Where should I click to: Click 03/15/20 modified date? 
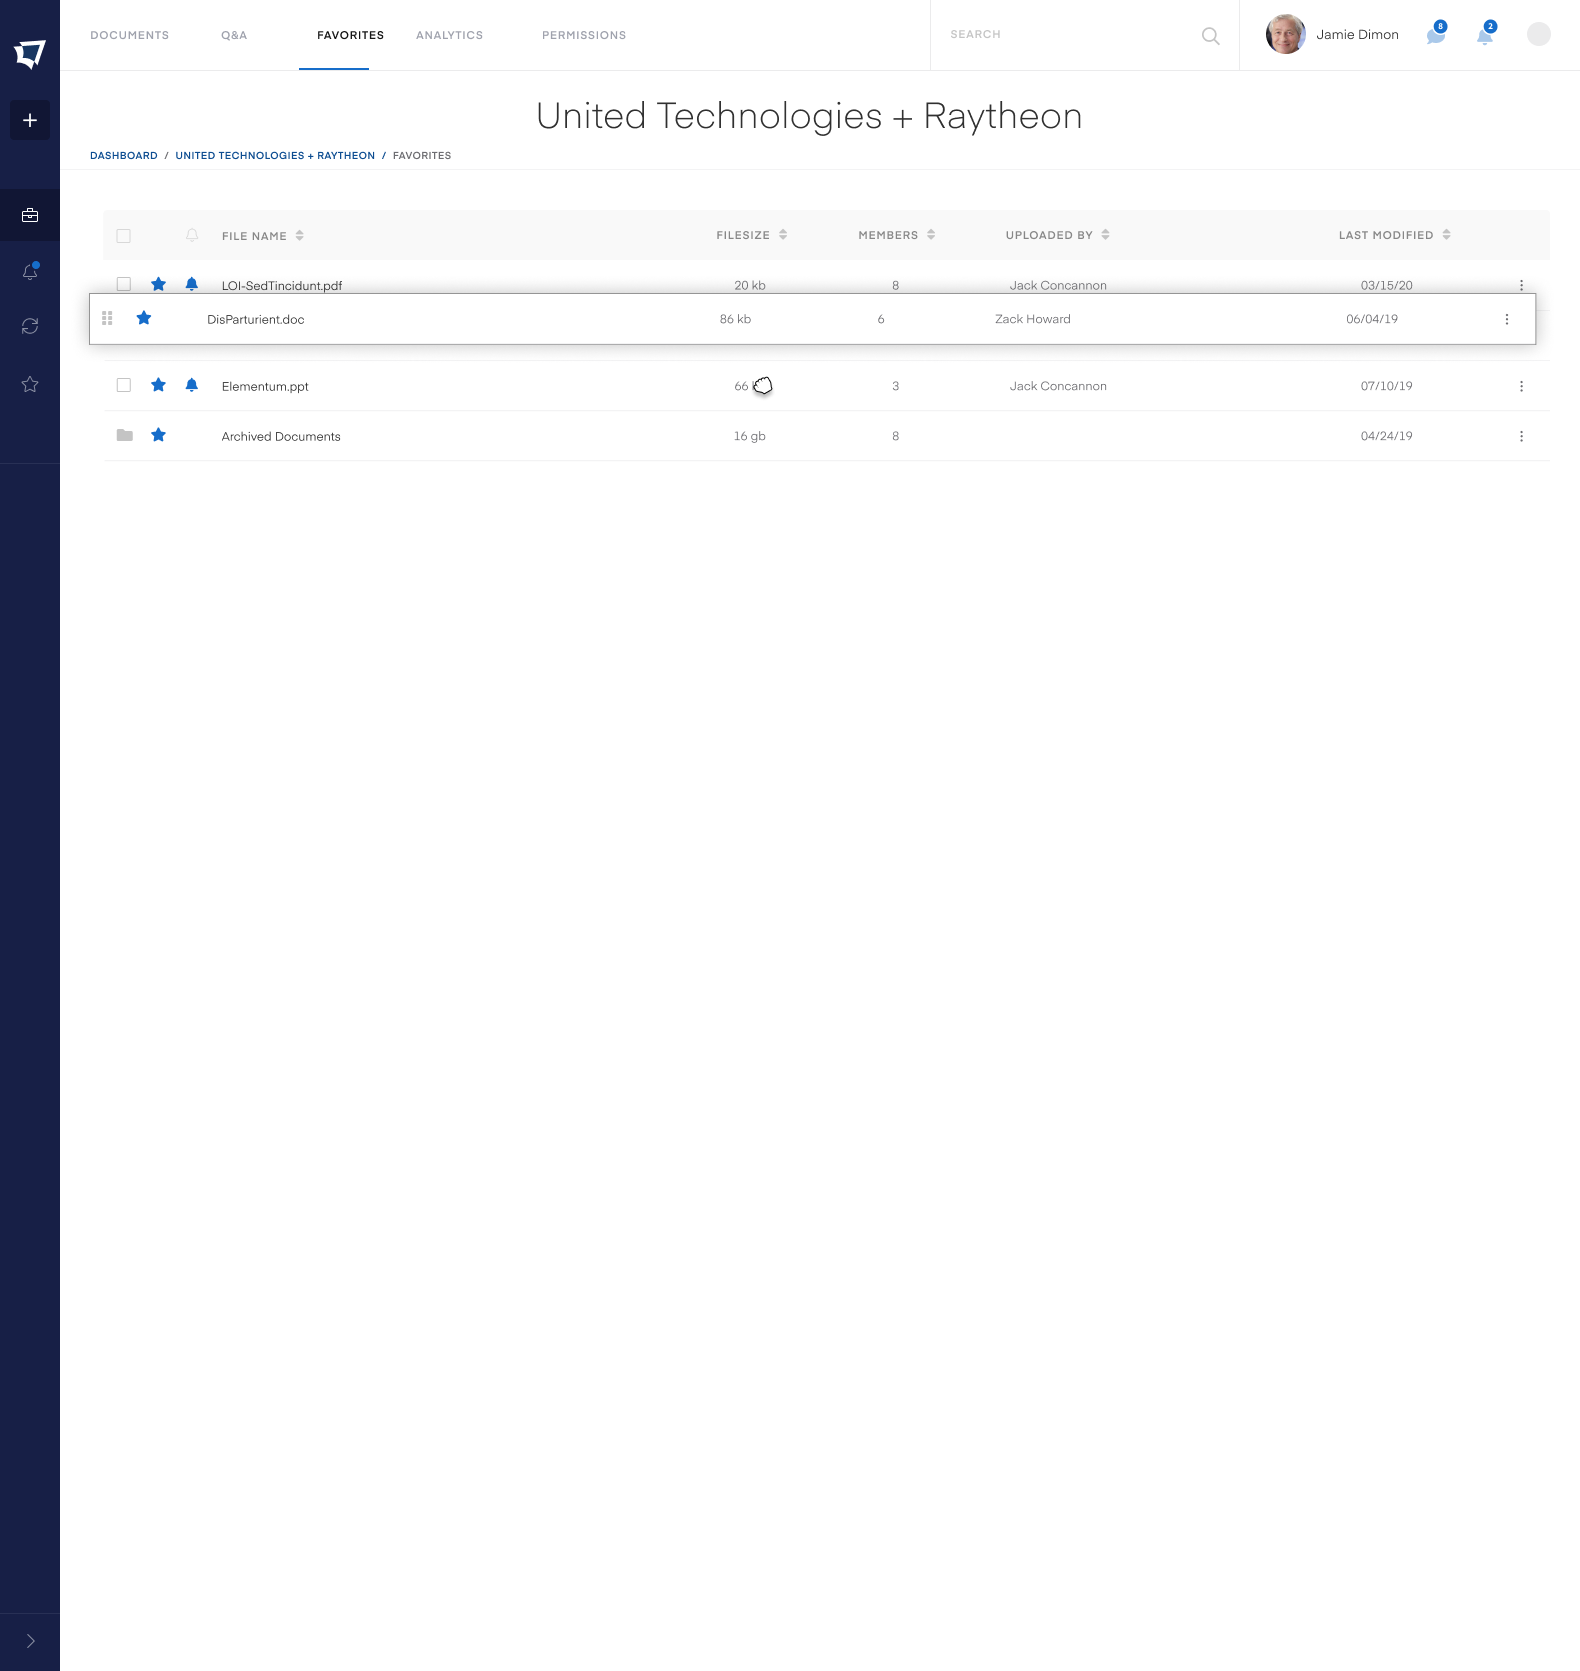1387,285
